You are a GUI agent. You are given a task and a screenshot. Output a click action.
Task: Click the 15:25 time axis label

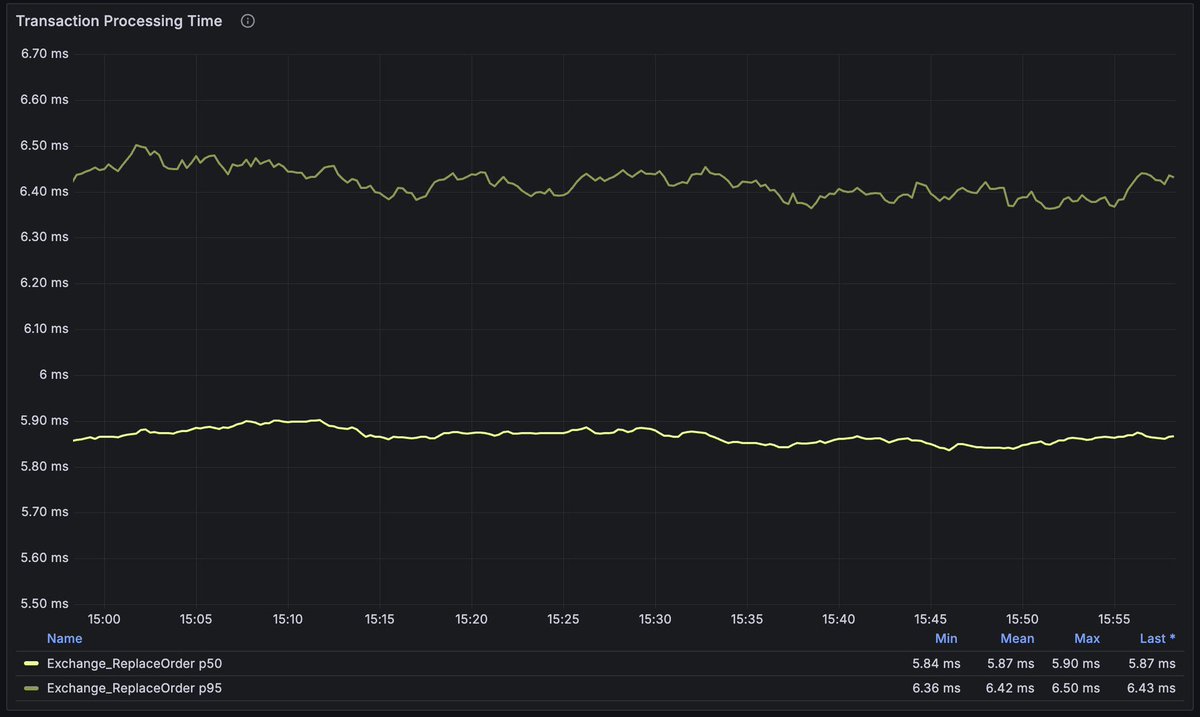(x=563, y=620)
